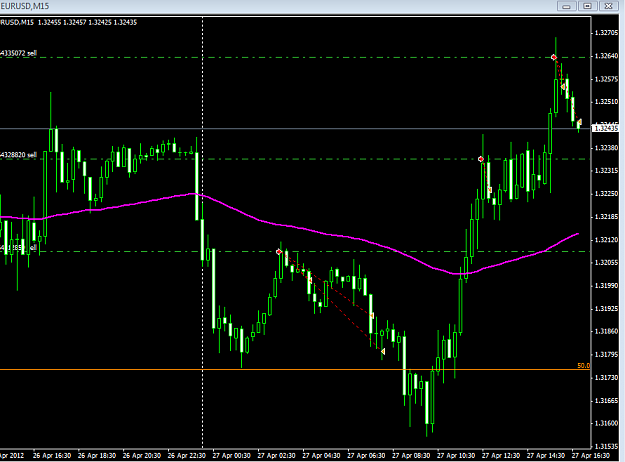This screenshot has width=625, height=462.
Task: Click the 27 Apr 16:30 time label
Action: point(591,455)
